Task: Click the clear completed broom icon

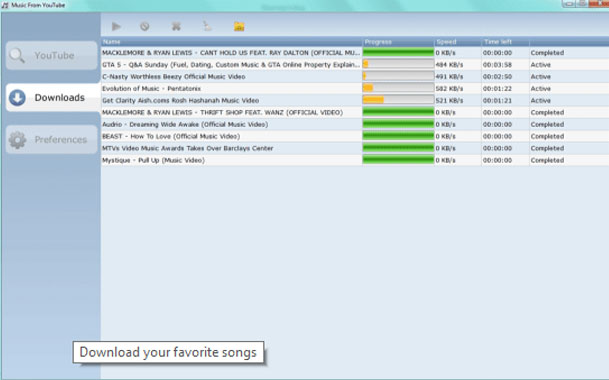Action: pyautogui.click(x=207, y=26)
